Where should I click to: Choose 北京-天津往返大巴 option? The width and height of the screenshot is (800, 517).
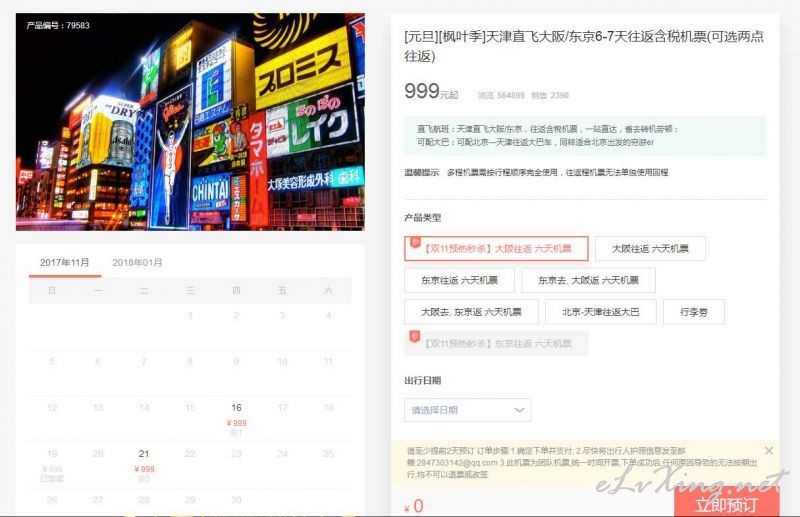coord(601,312)
